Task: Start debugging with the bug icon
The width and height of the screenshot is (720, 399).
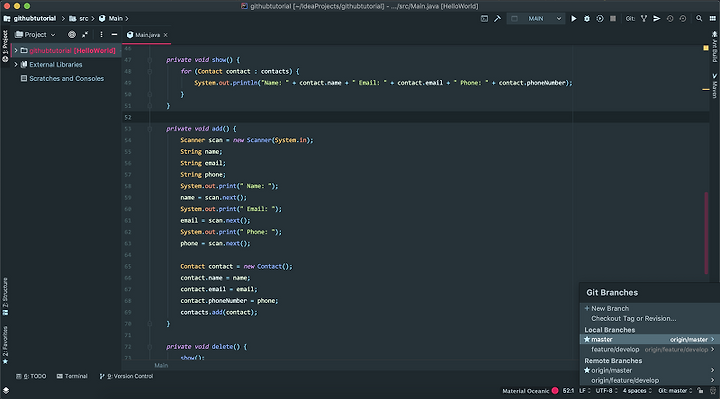Action: (586, 19)
